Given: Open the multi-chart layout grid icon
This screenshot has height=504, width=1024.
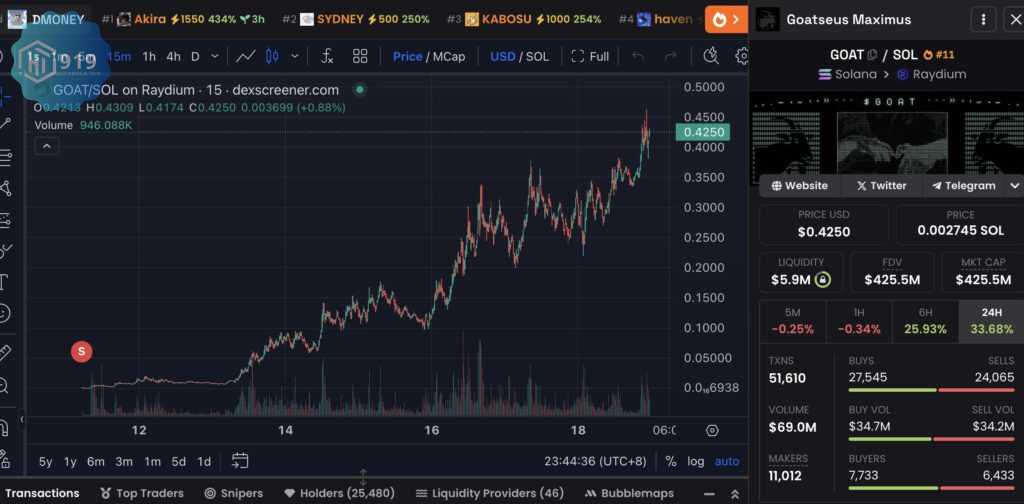Looking at the screenshot, I should (360, 56).
